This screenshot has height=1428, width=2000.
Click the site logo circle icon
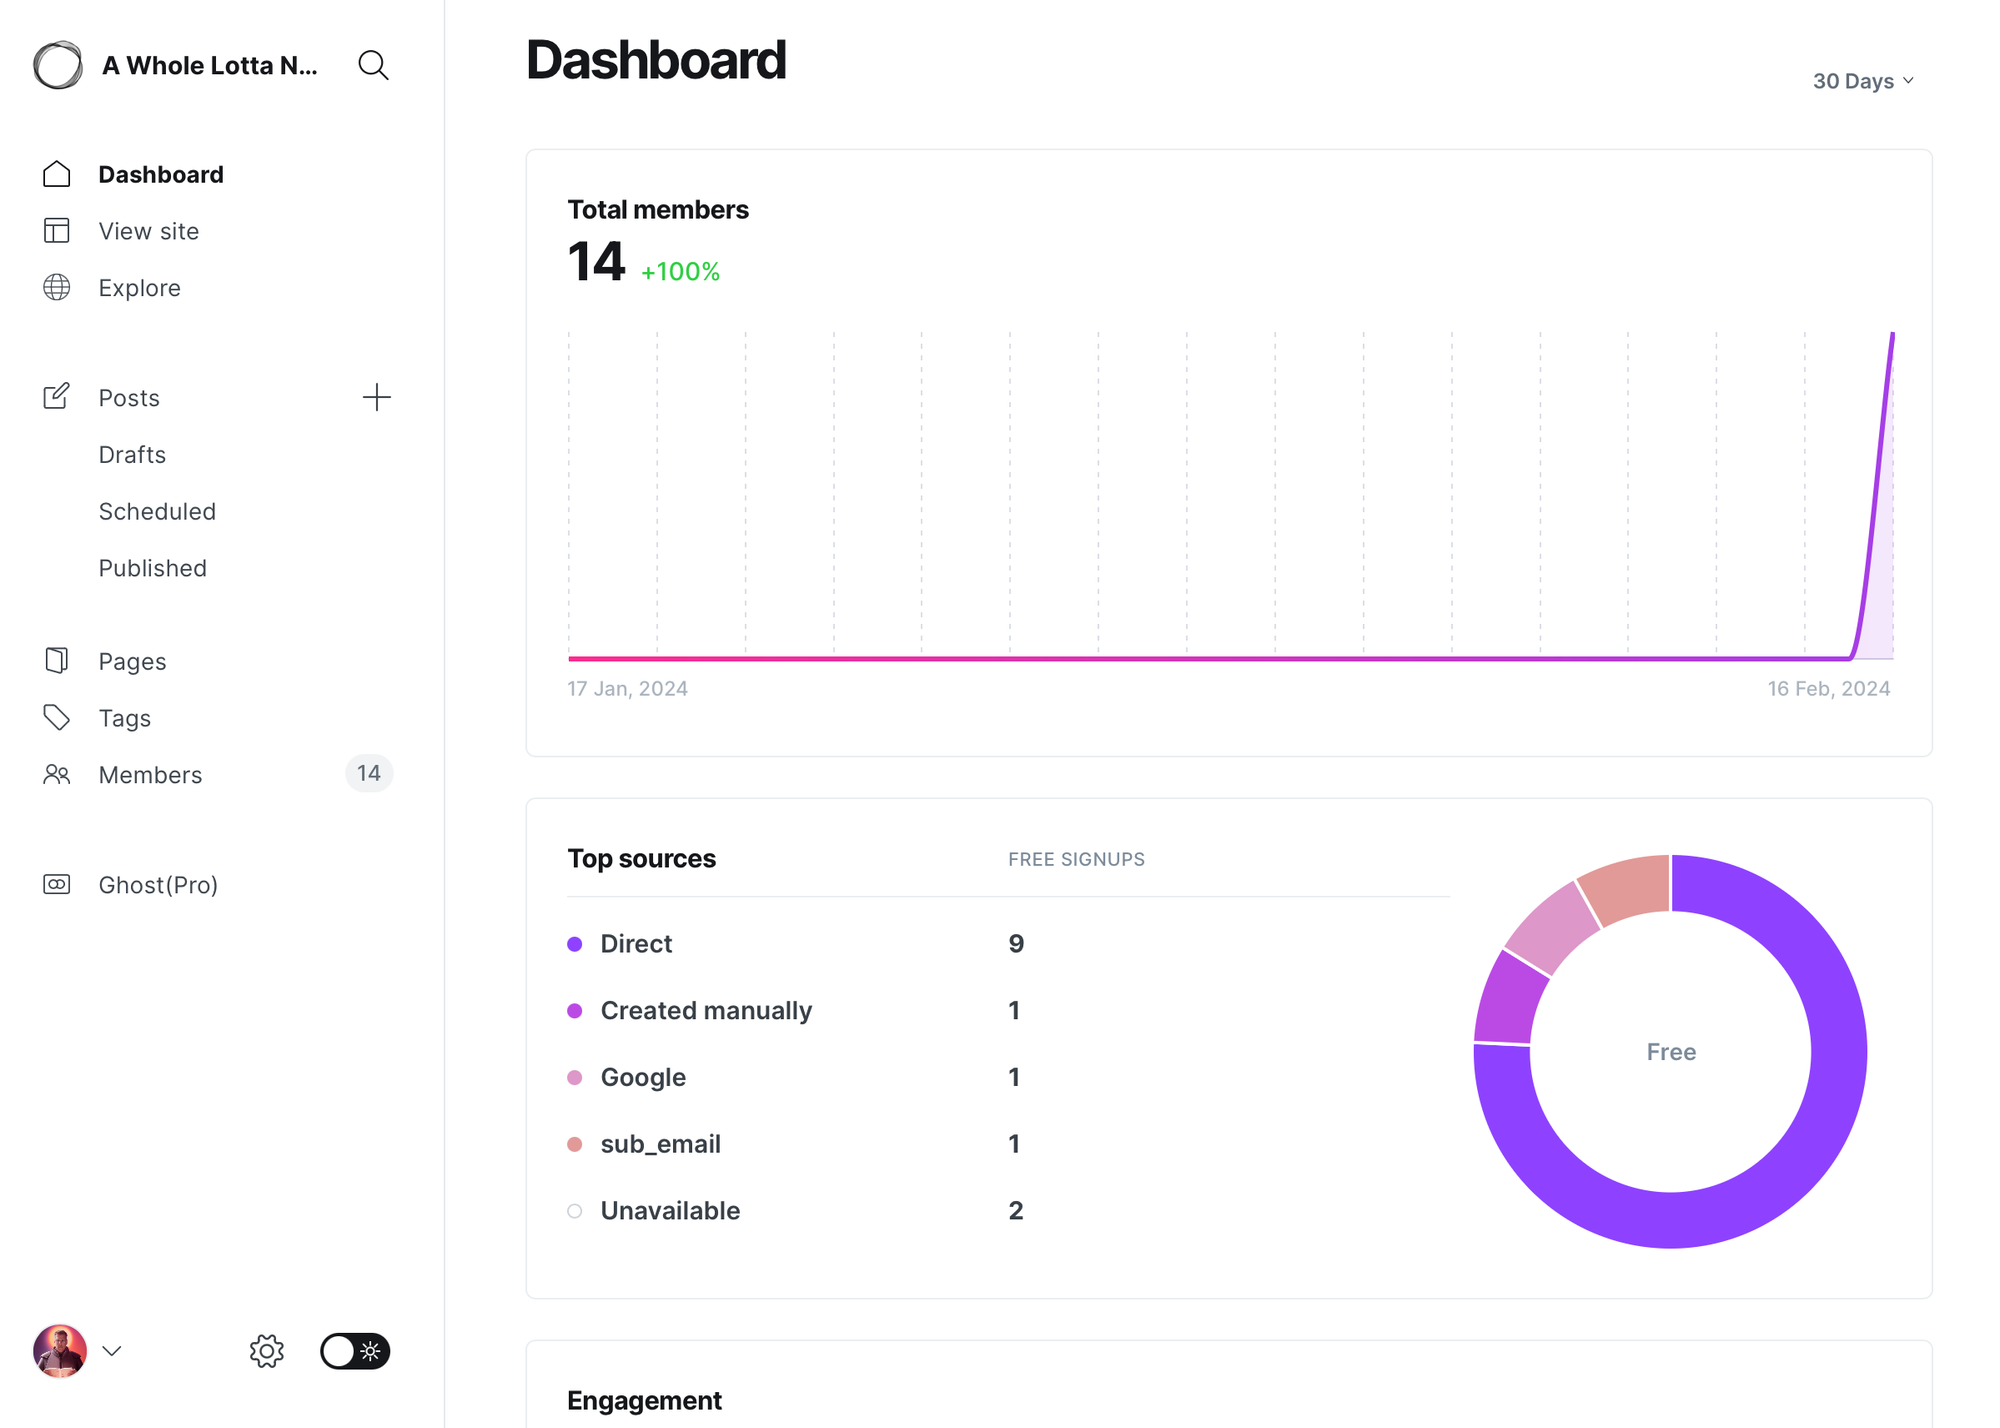(x=58, y=65)
